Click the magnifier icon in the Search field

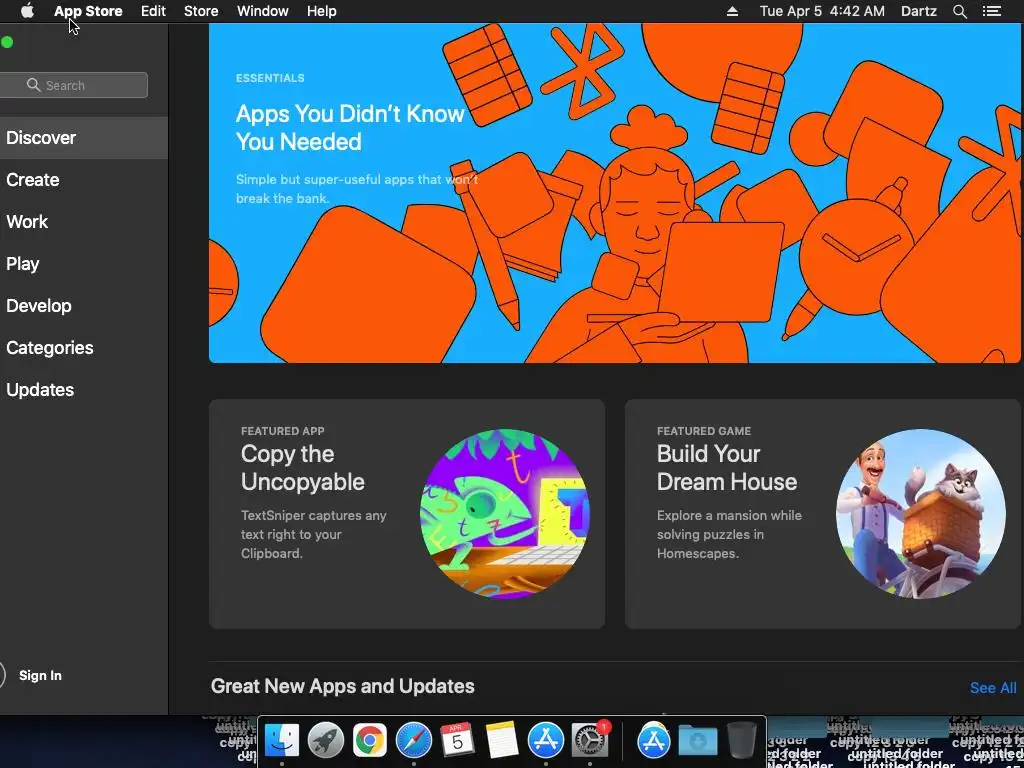click(x=34, y=85)
